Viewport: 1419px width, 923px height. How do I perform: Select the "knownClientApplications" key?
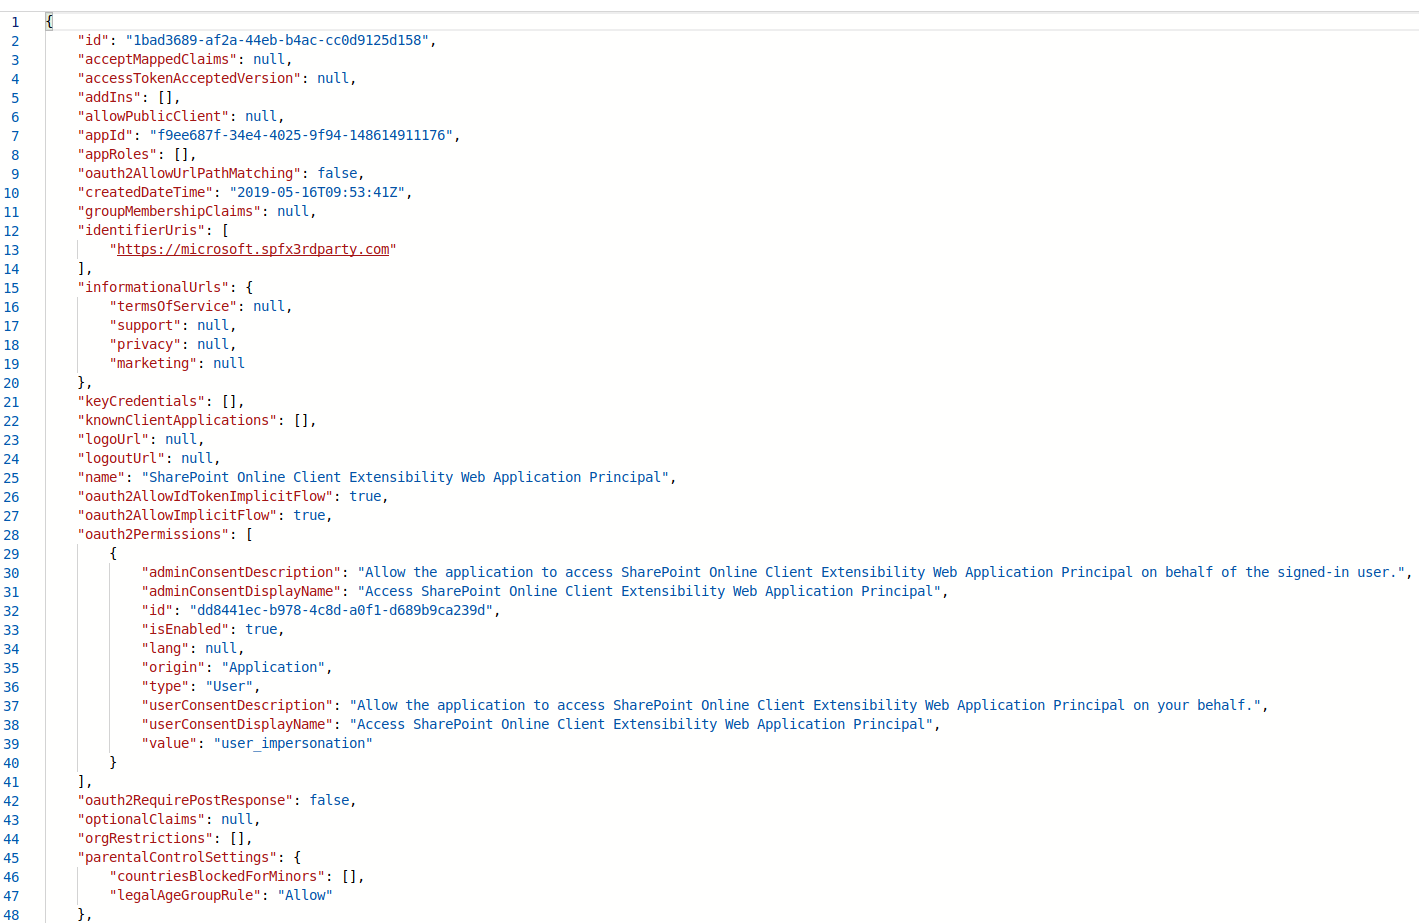point(177,420)
